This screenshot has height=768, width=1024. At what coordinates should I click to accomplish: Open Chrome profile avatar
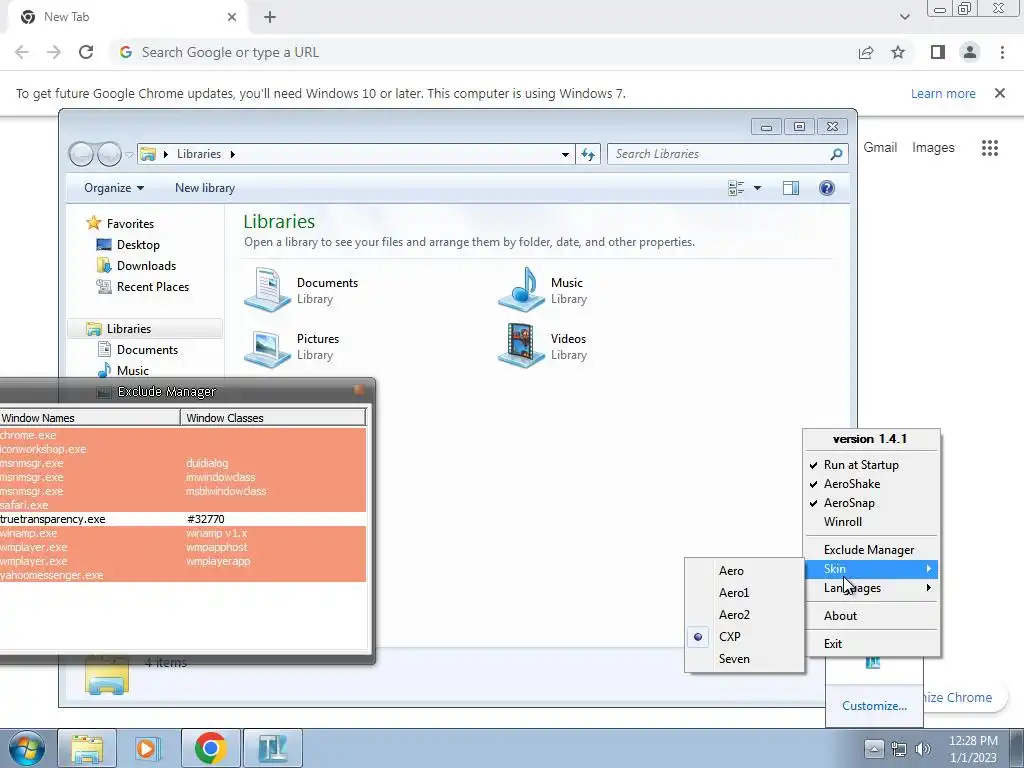tap(970, 52)
